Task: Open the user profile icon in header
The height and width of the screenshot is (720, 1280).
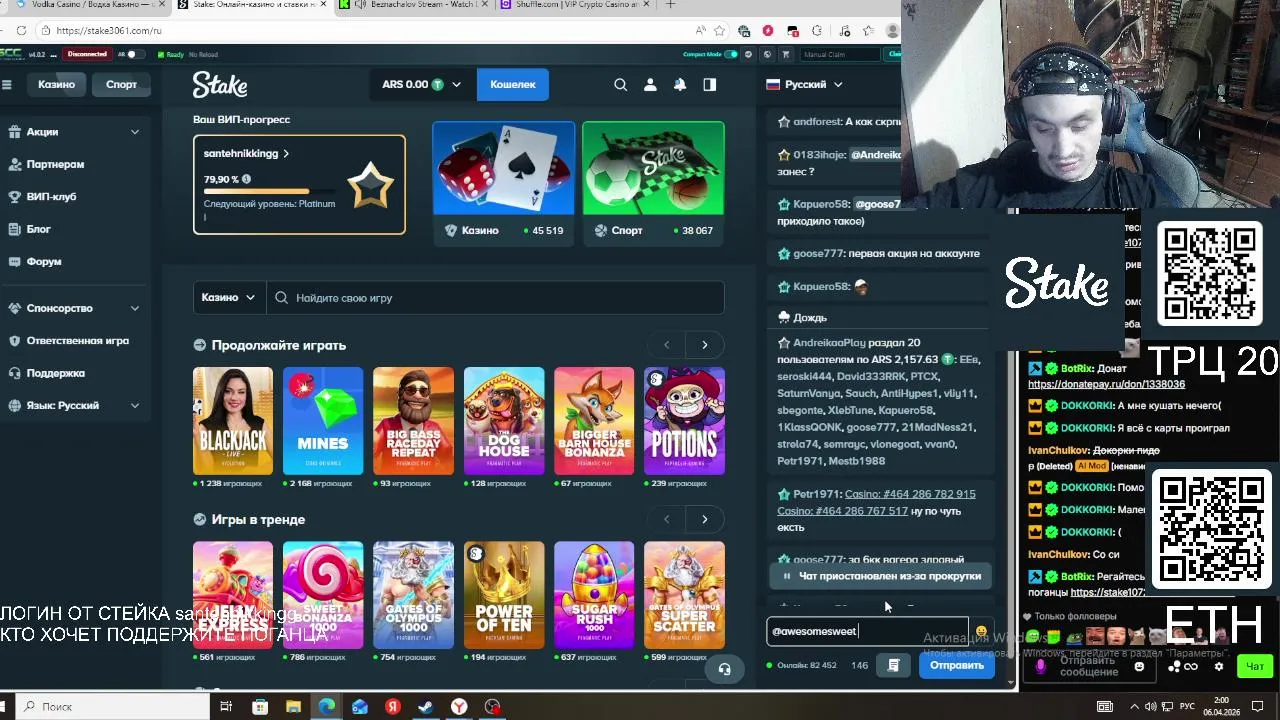Action: pyautogui.click(x=650, y=85)
